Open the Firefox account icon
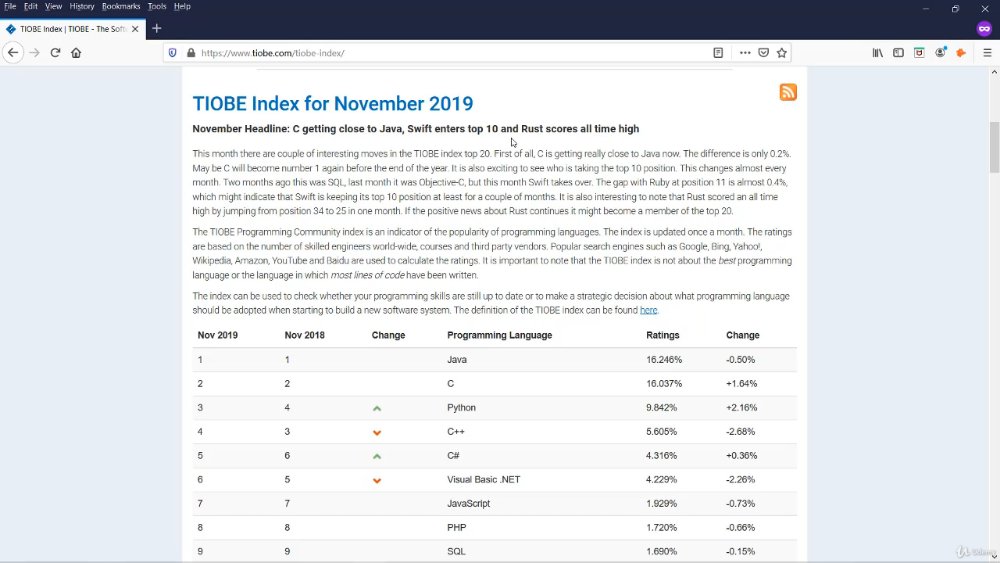The width and height of the screenshot is (1000, 563). [x=940, y=53]
